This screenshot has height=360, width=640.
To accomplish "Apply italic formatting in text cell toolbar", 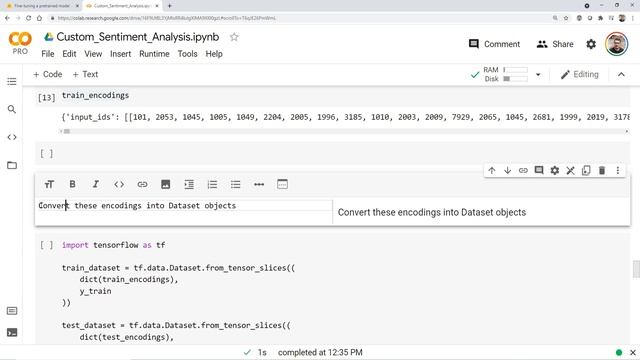I will click(x=96, y=184).
